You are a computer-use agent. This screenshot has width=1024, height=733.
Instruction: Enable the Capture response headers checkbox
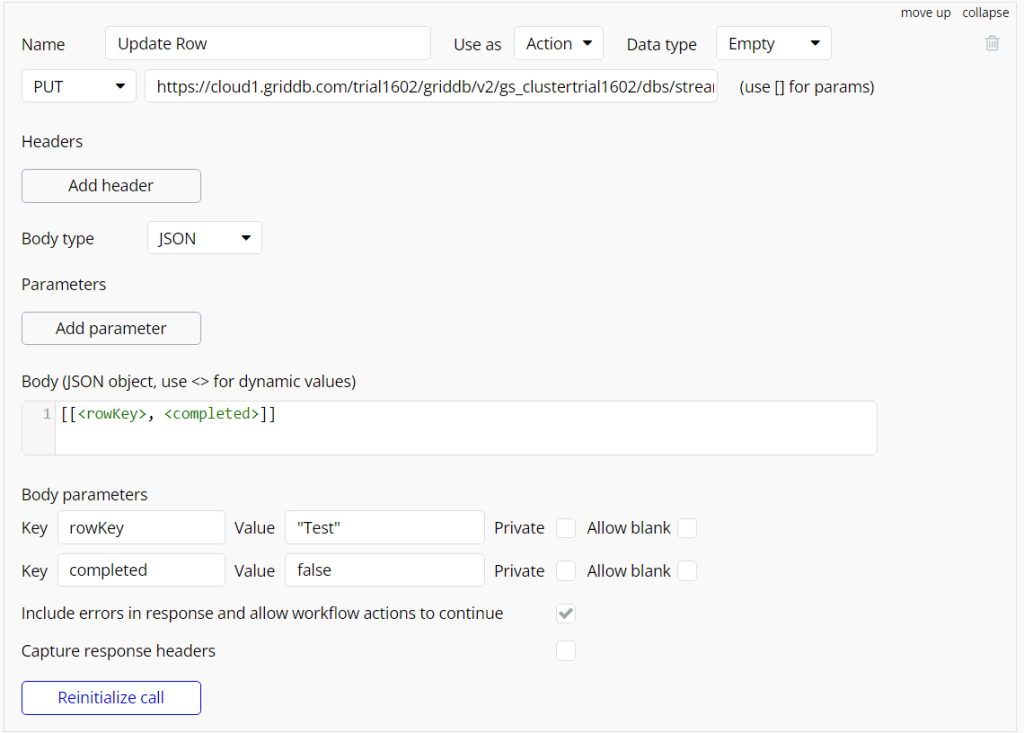tap(566, 650)
